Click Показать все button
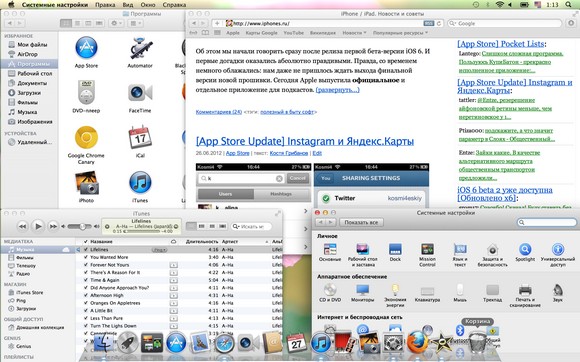The height and width of the screenshot is (362, 580). pos(361,222)
